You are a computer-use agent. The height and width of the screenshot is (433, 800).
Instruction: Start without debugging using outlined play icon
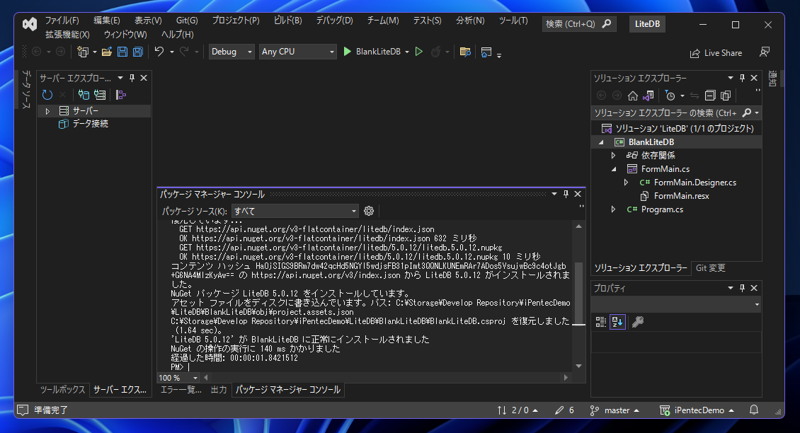point(419,52)
